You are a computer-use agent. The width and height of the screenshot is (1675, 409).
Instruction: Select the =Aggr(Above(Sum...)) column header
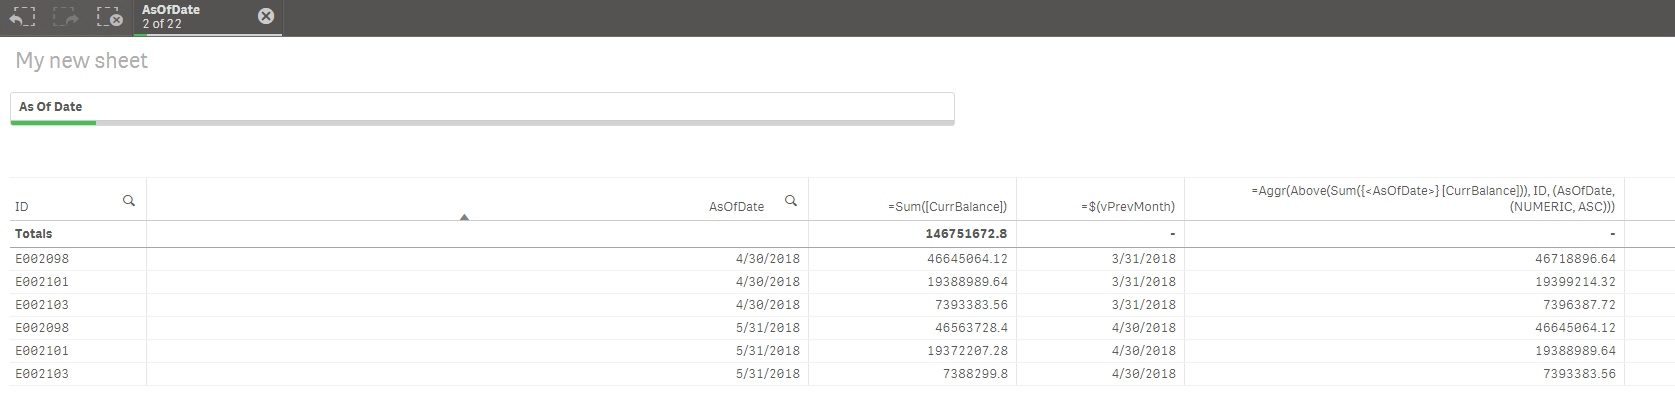click(x=1432, y=198)
